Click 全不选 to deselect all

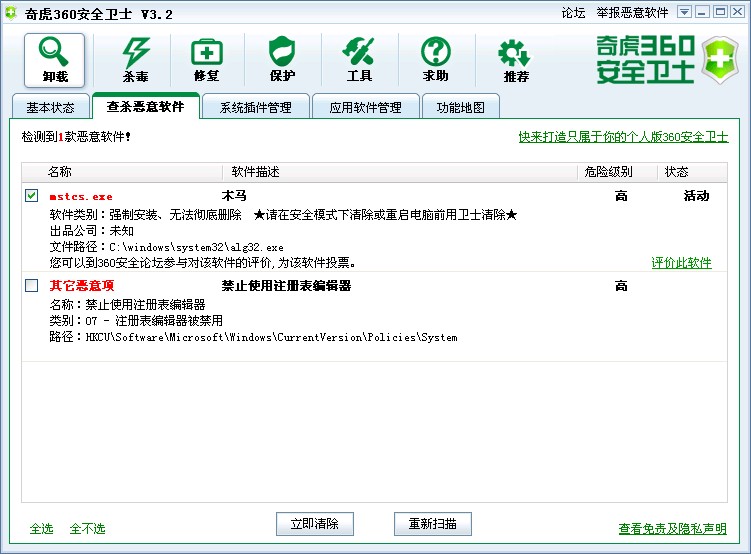pyautogui.click(x=87, y=529)
